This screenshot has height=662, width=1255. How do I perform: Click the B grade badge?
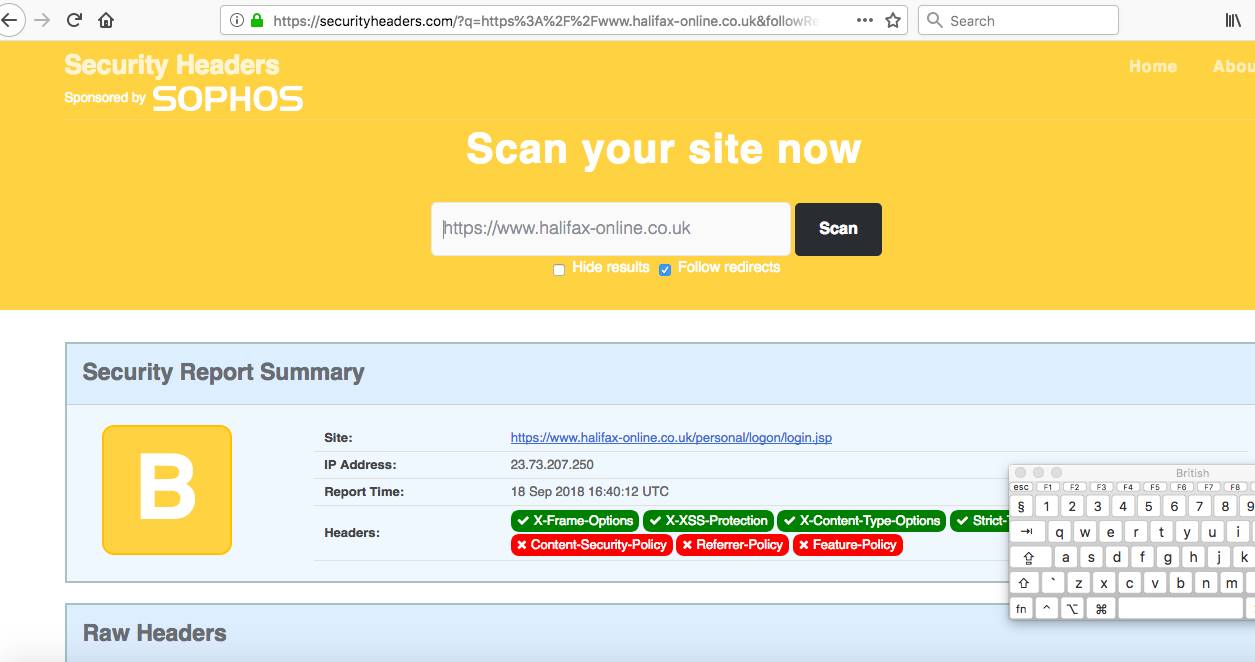coord(167,490)
